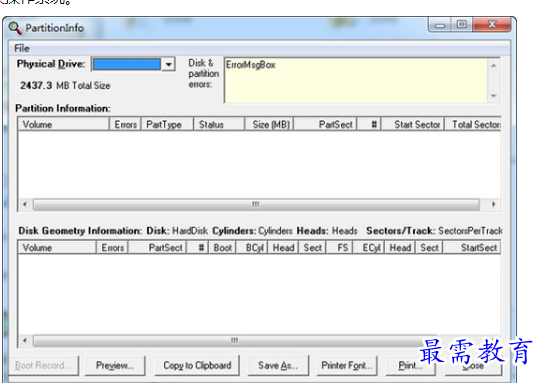Click Errors column header in Partition Information

[125, 124]
